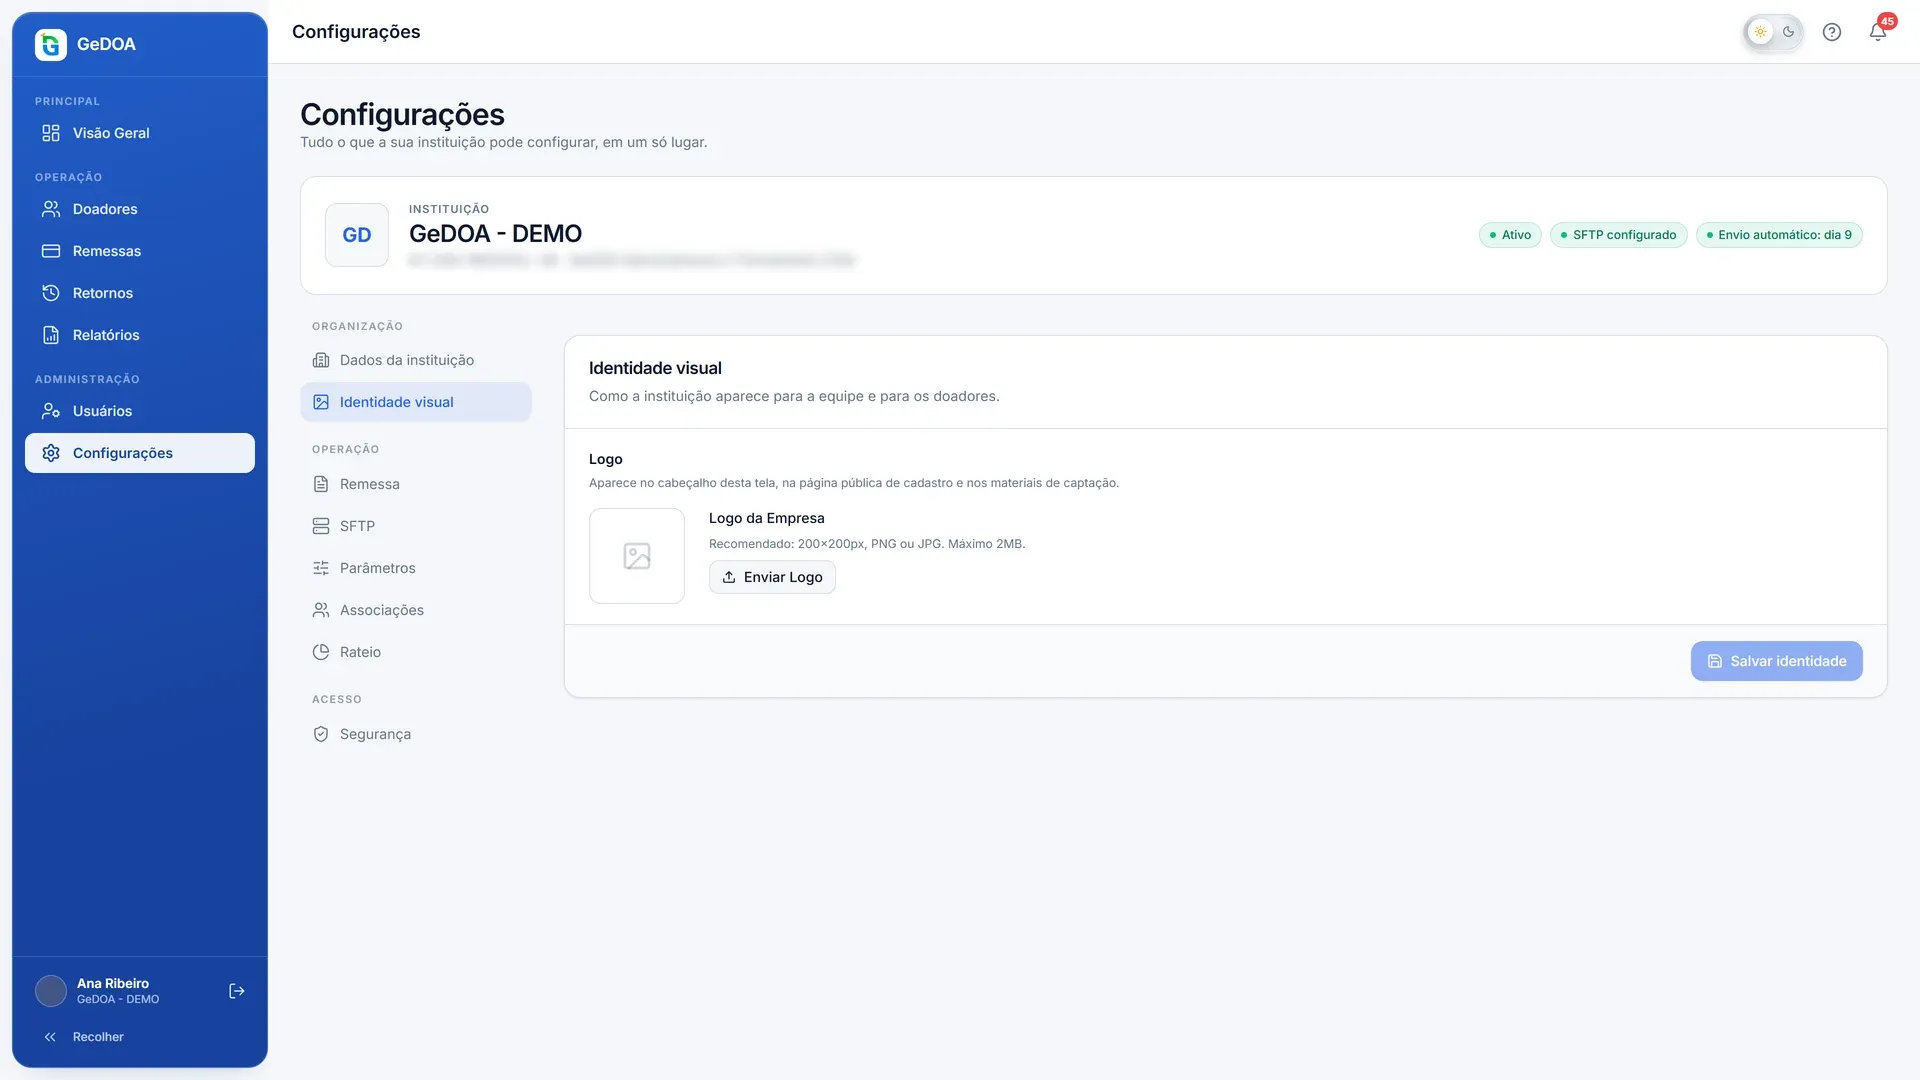The image size is (1920, 1080).
Task: Click the Identidade visual panel heading
Action: (655, 368)
